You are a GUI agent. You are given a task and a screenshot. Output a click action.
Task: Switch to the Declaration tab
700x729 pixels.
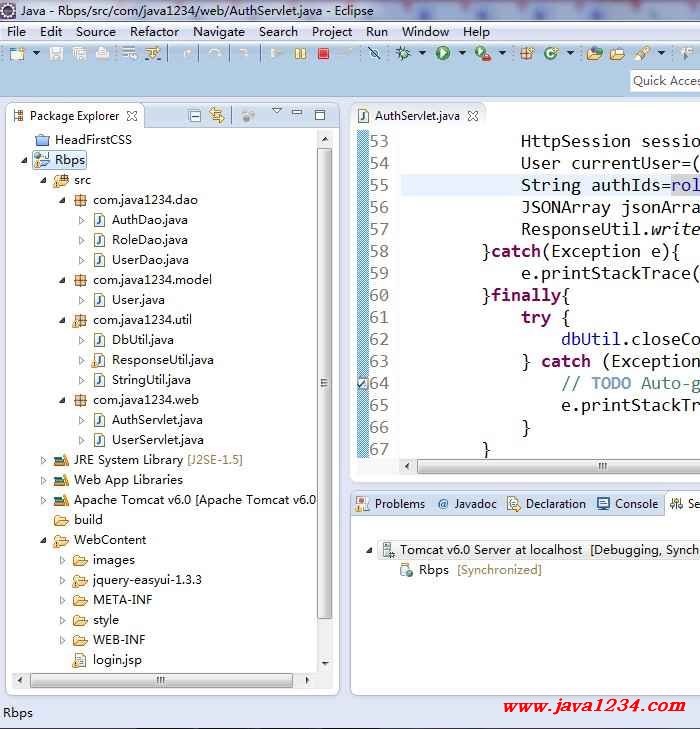tap(546, 504)
